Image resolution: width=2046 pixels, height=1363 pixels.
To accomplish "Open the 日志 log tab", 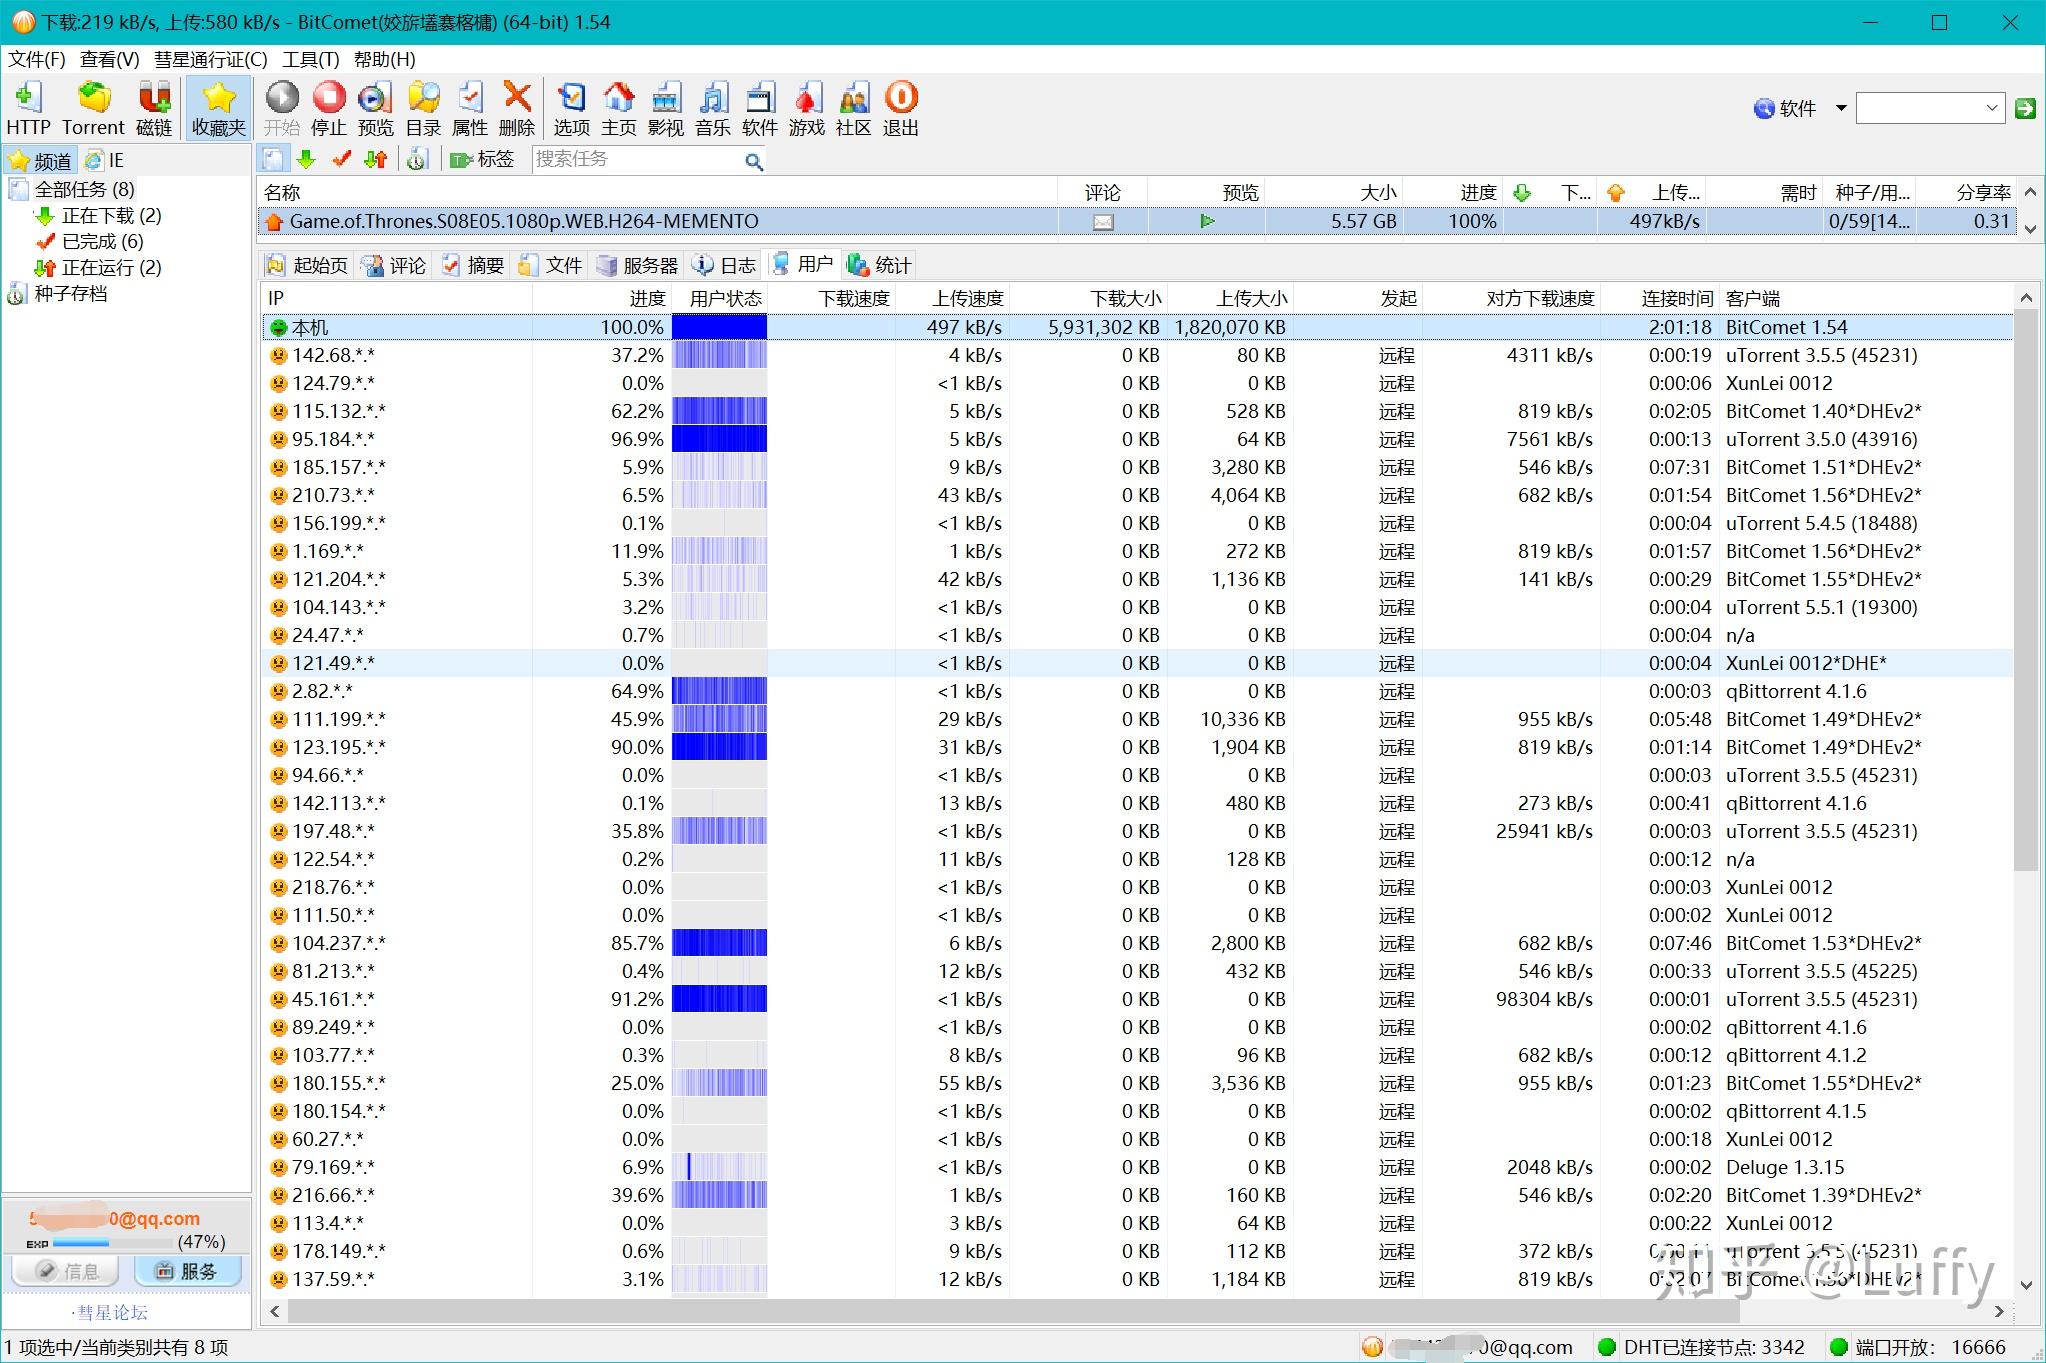I will click(725, 265).
